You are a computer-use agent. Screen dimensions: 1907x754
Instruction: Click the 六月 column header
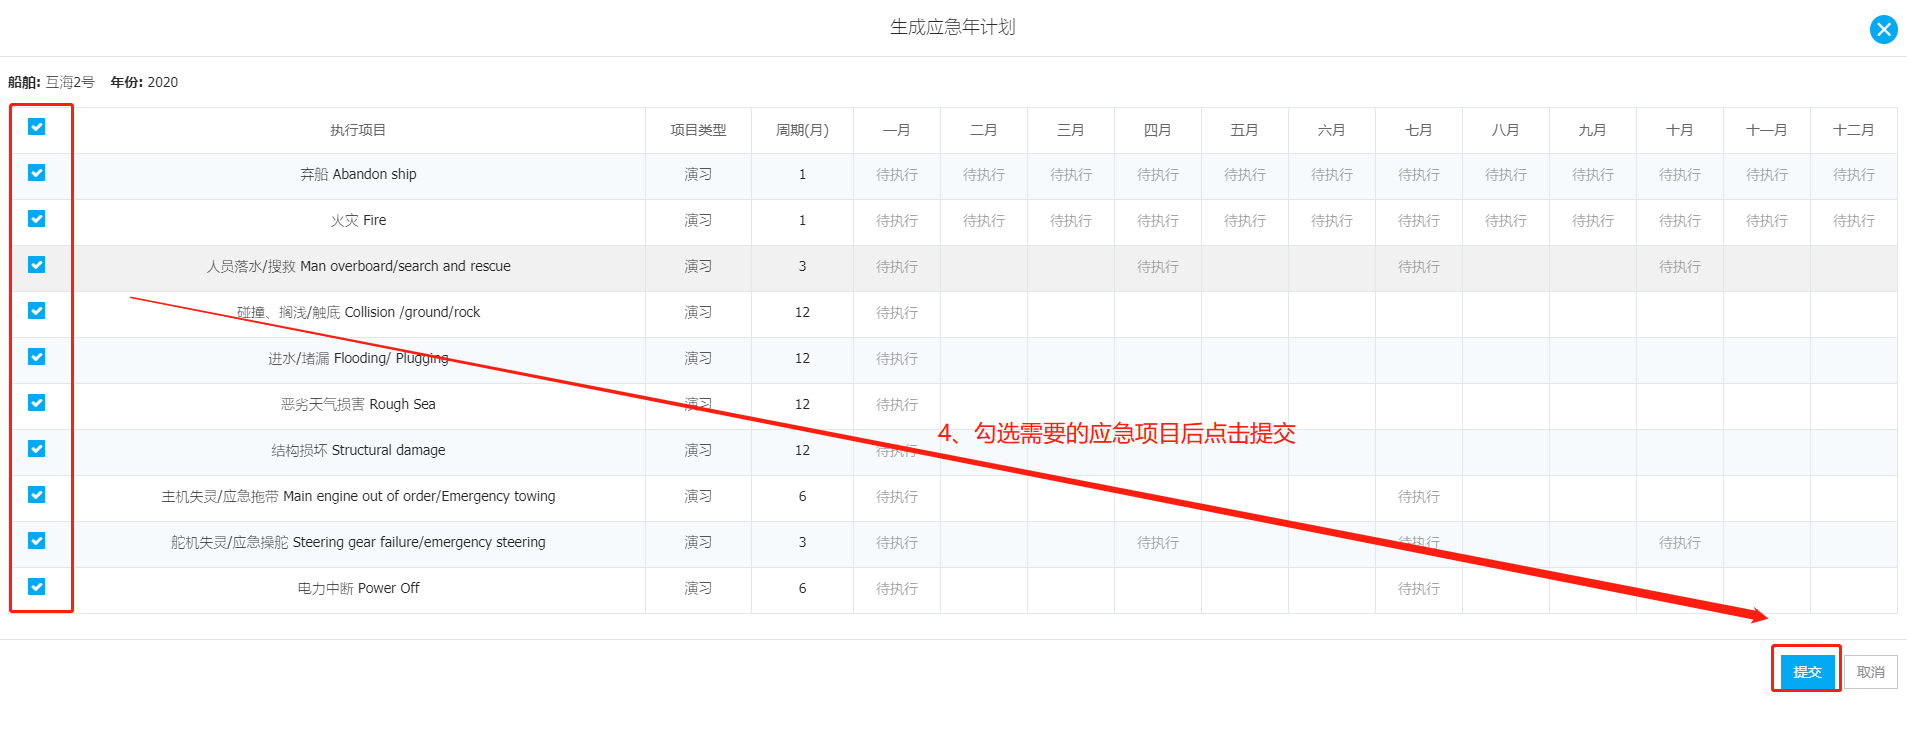click(x=1332, y=130)
